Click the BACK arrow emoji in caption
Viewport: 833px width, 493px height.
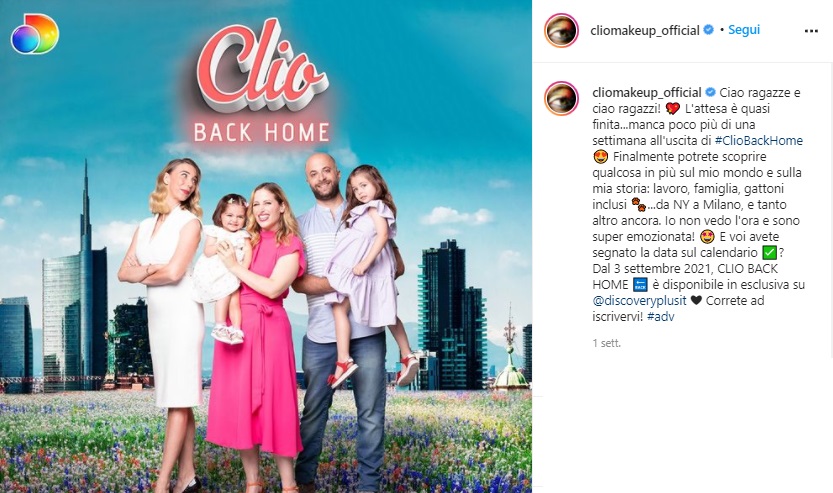[x=639, y=285]
